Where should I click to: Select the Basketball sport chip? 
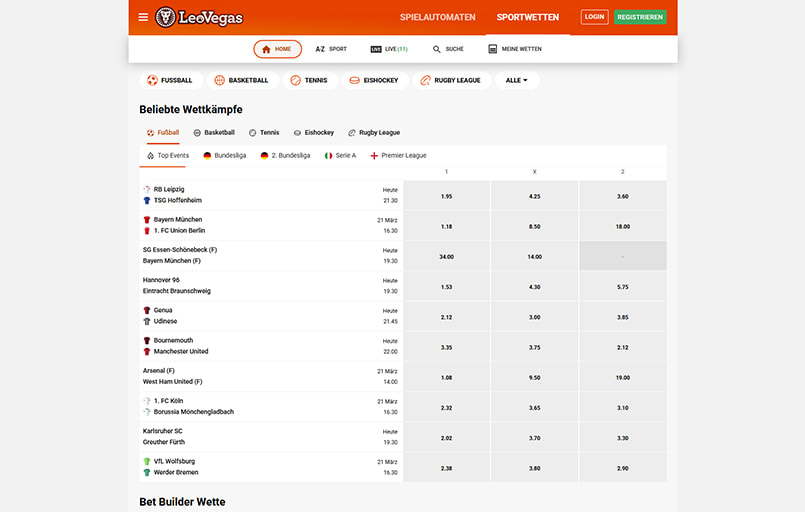click(x=242, y=80)
